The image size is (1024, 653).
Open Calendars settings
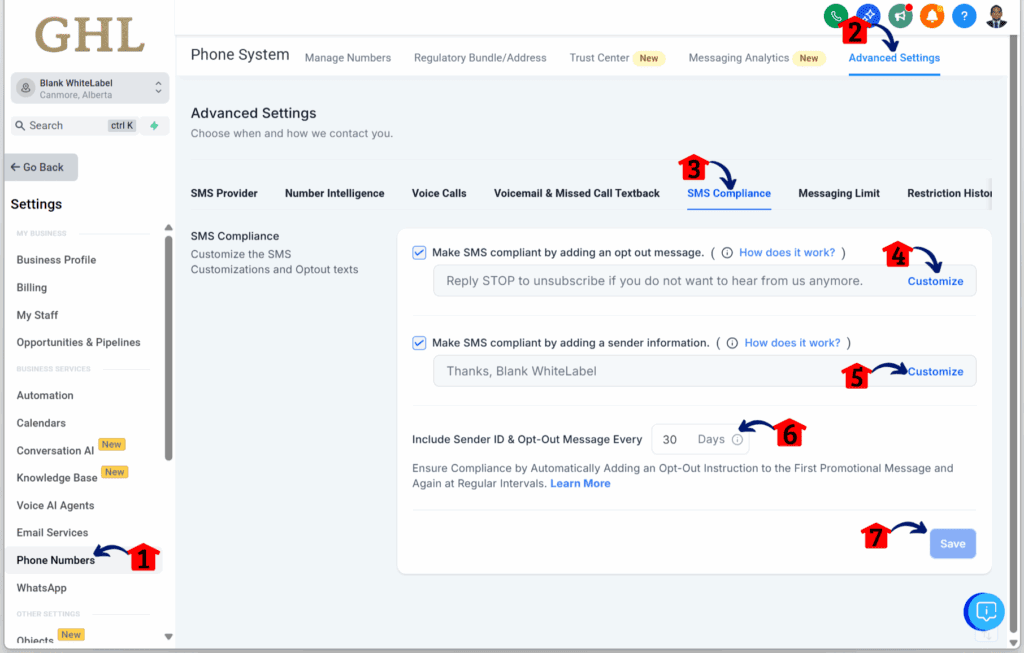41,423
